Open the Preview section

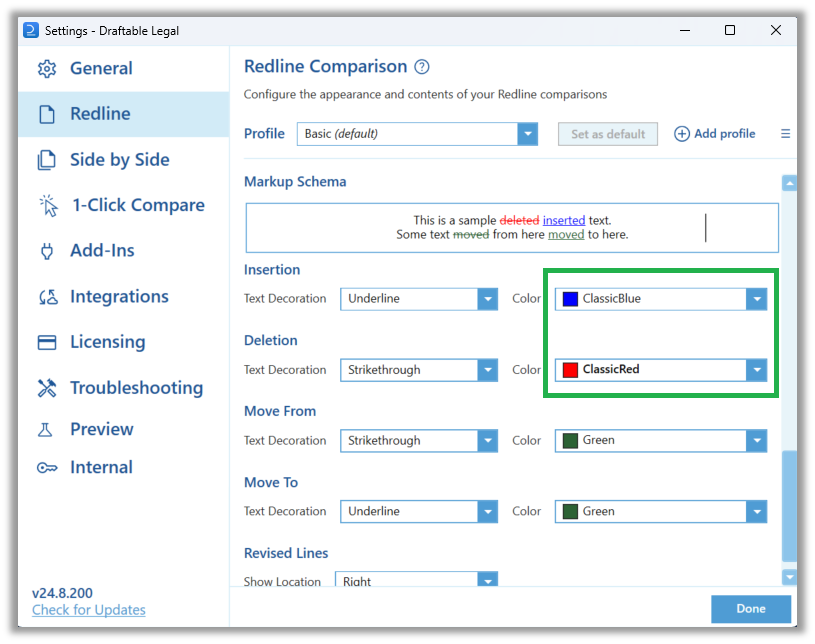click(x=124, y=429)
